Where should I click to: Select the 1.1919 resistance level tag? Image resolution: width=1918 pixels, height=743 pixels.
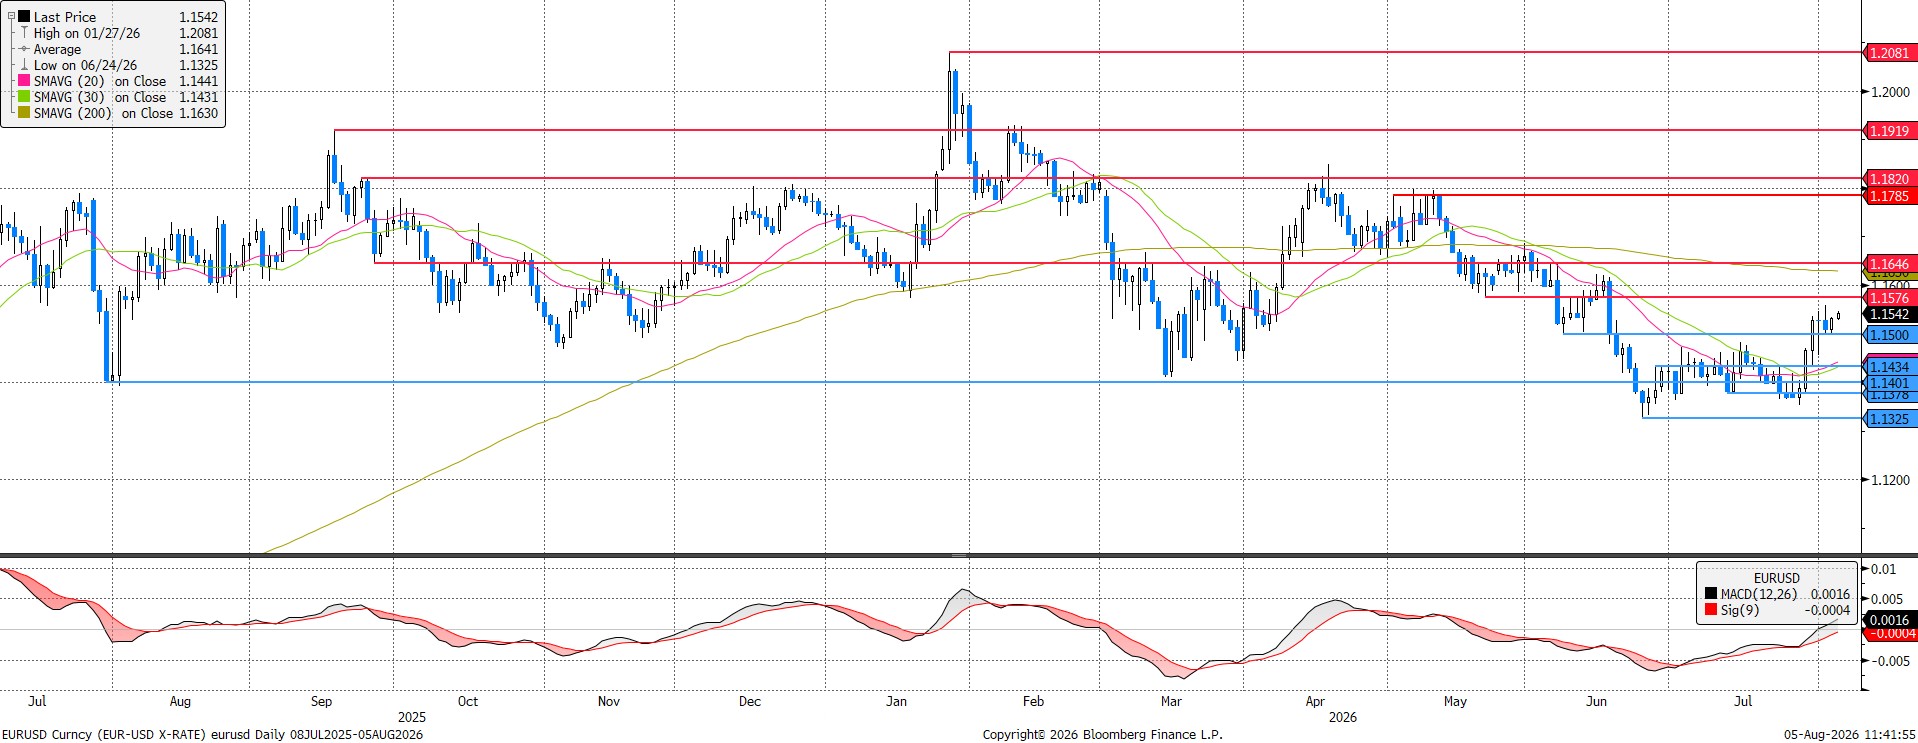click(1890, 130)
